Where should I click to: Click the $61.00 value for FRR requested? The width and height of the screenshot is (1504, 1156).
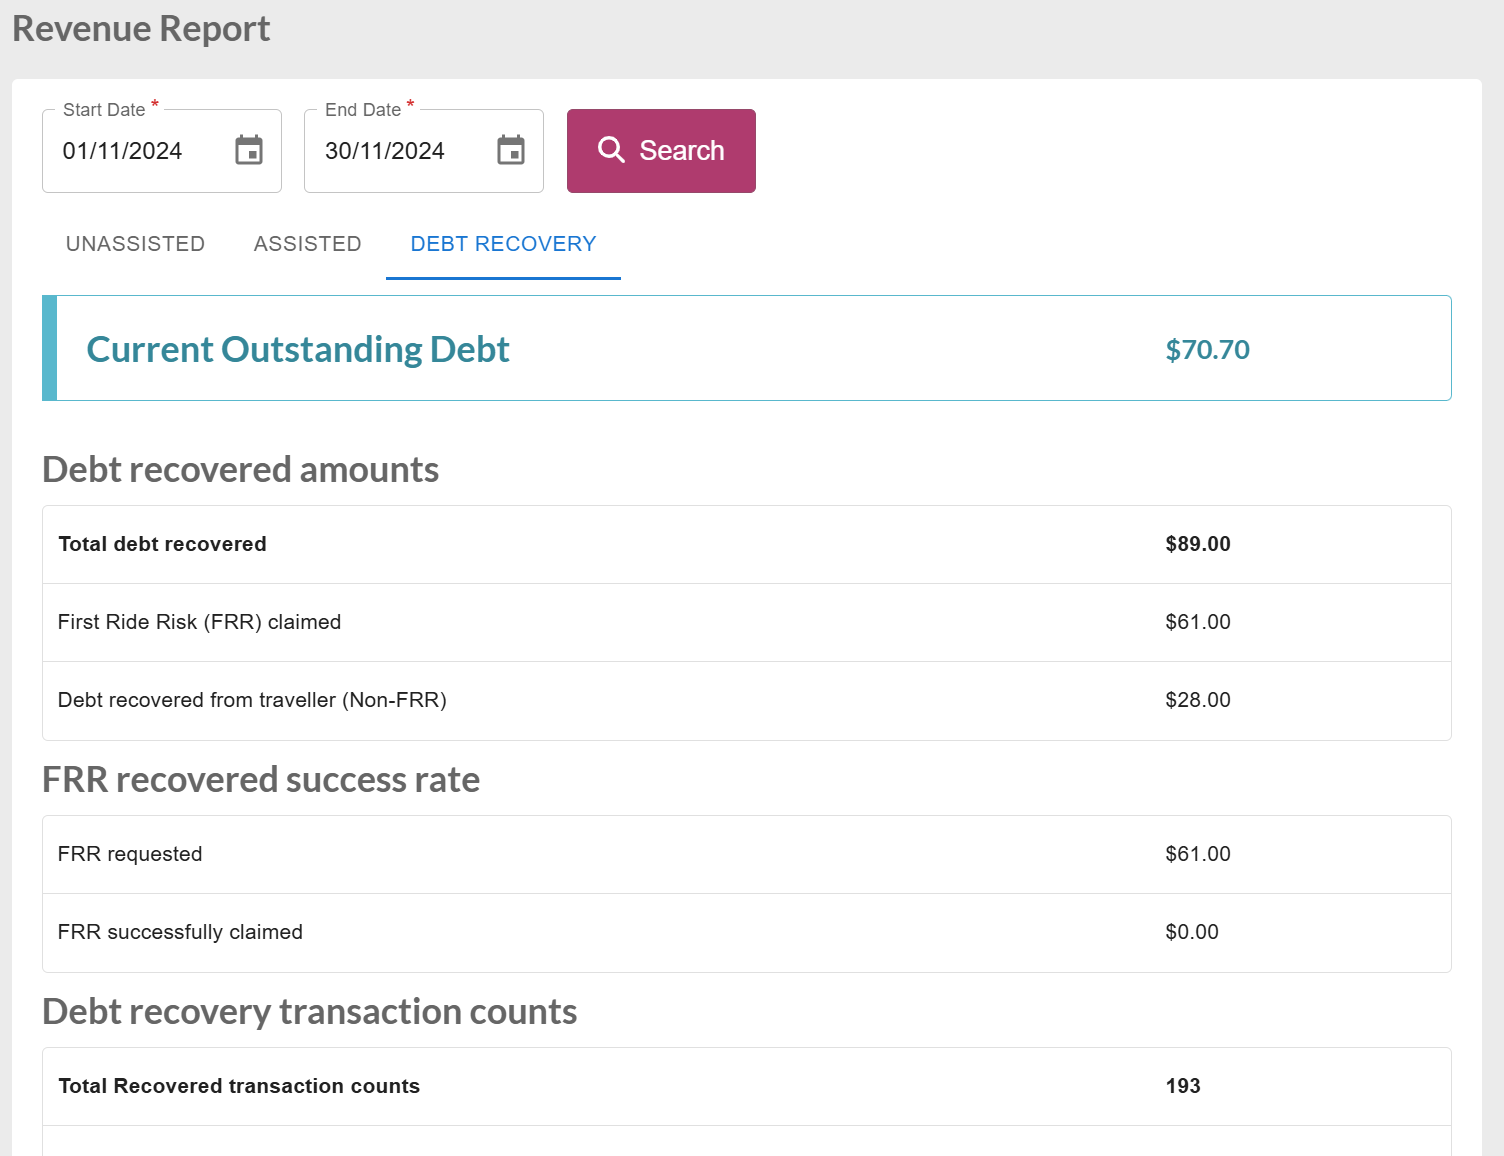(1198, 854)
